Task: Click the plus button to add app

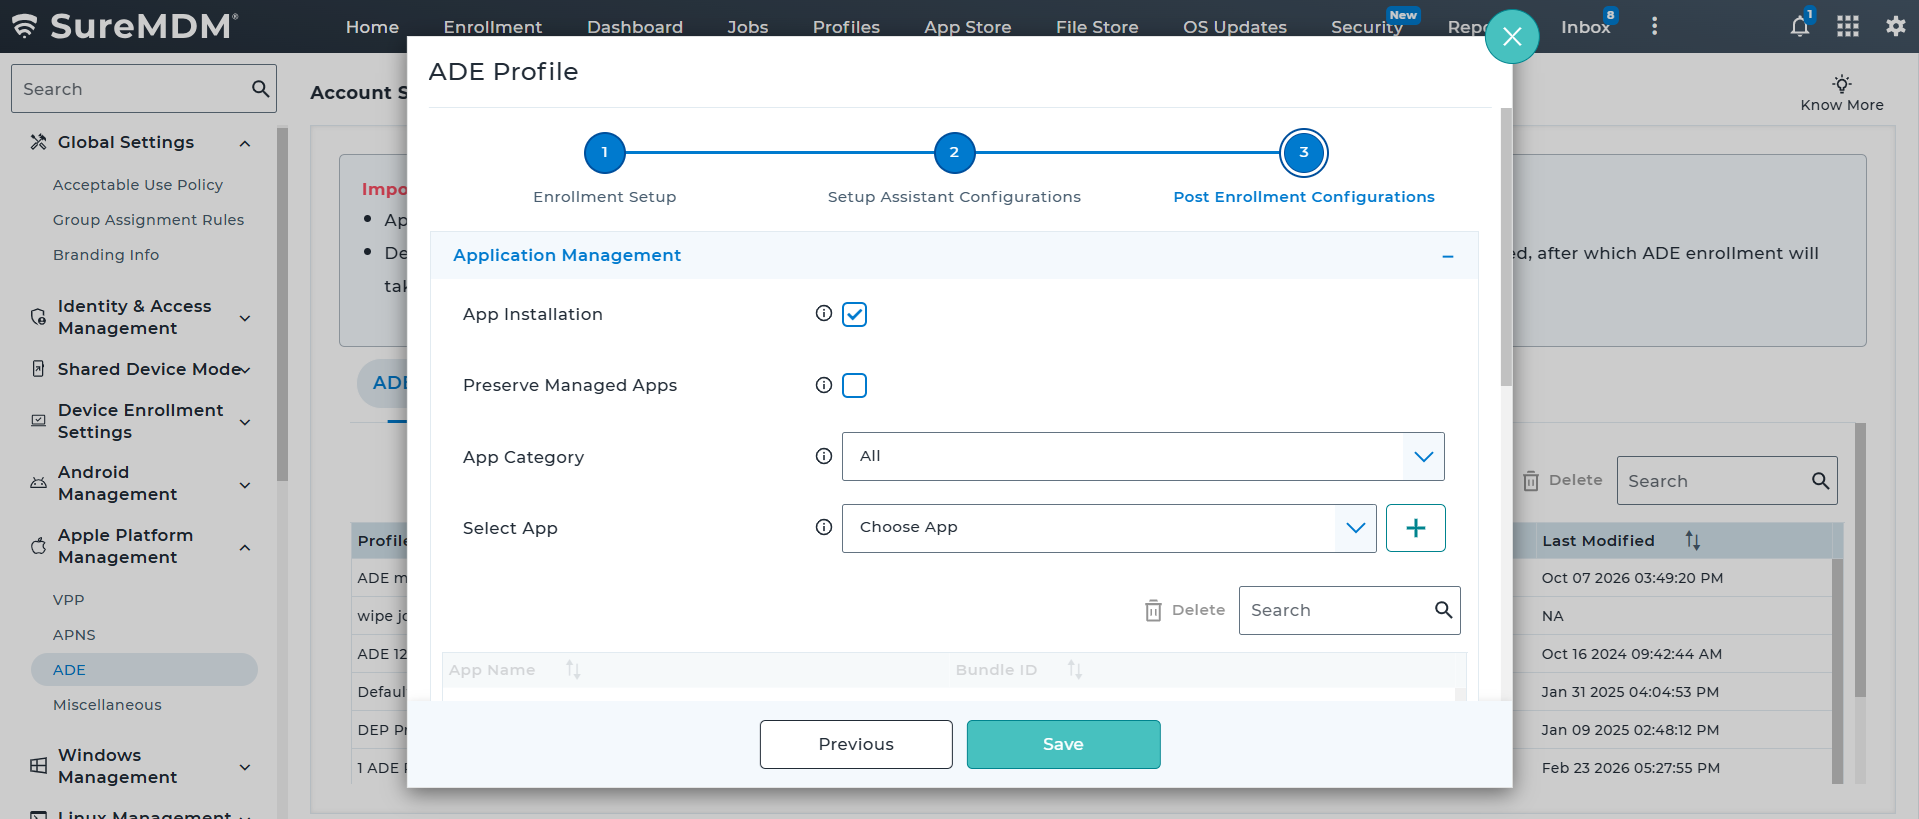Action: point(1415,528)
